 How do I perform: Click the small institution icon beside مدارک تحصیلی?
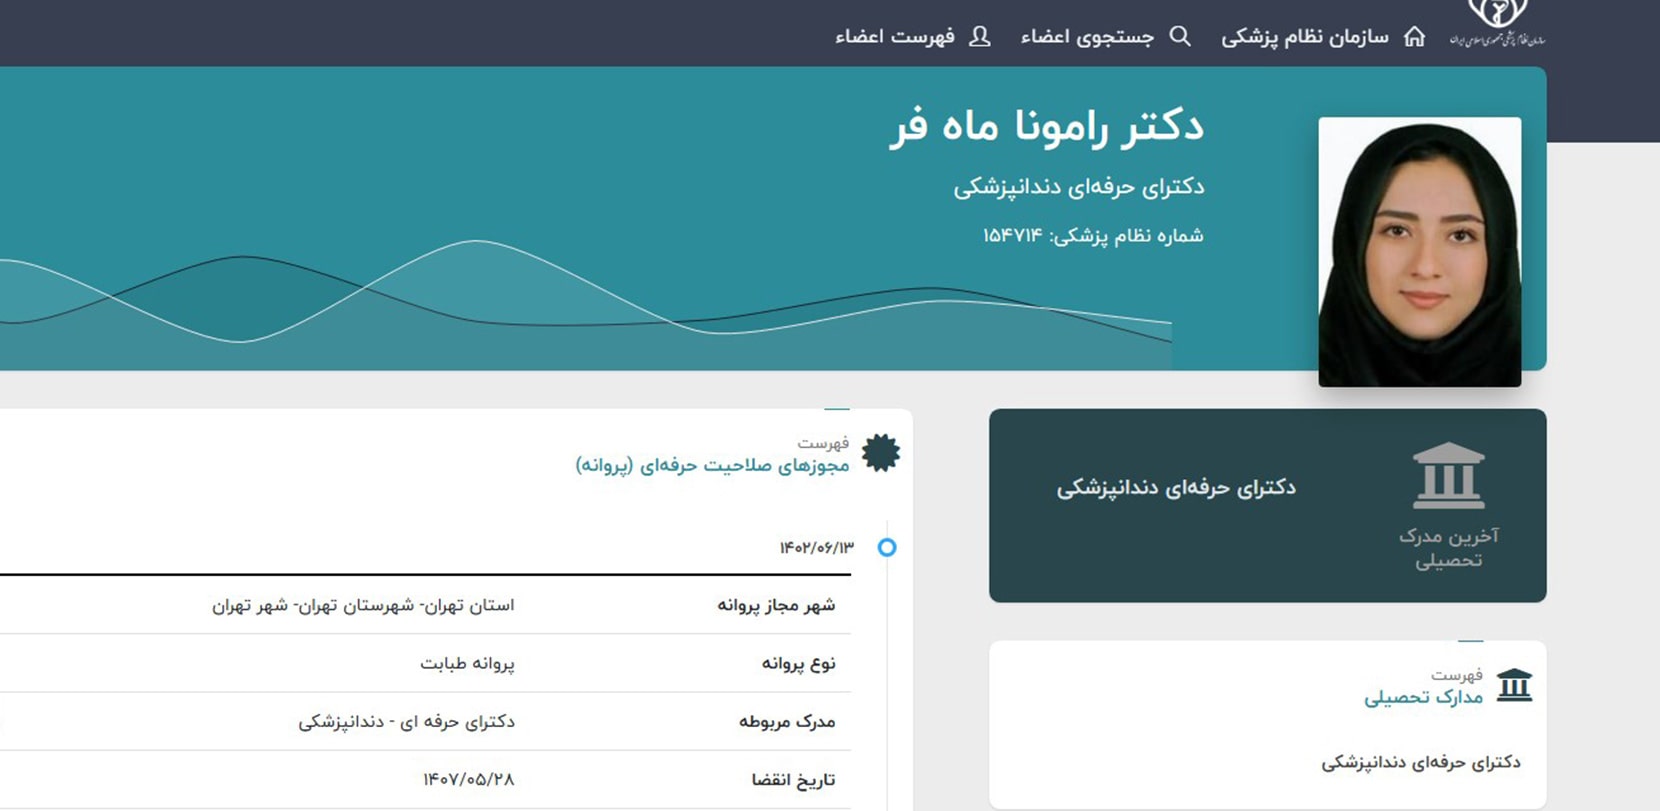tap(1514, 686)
